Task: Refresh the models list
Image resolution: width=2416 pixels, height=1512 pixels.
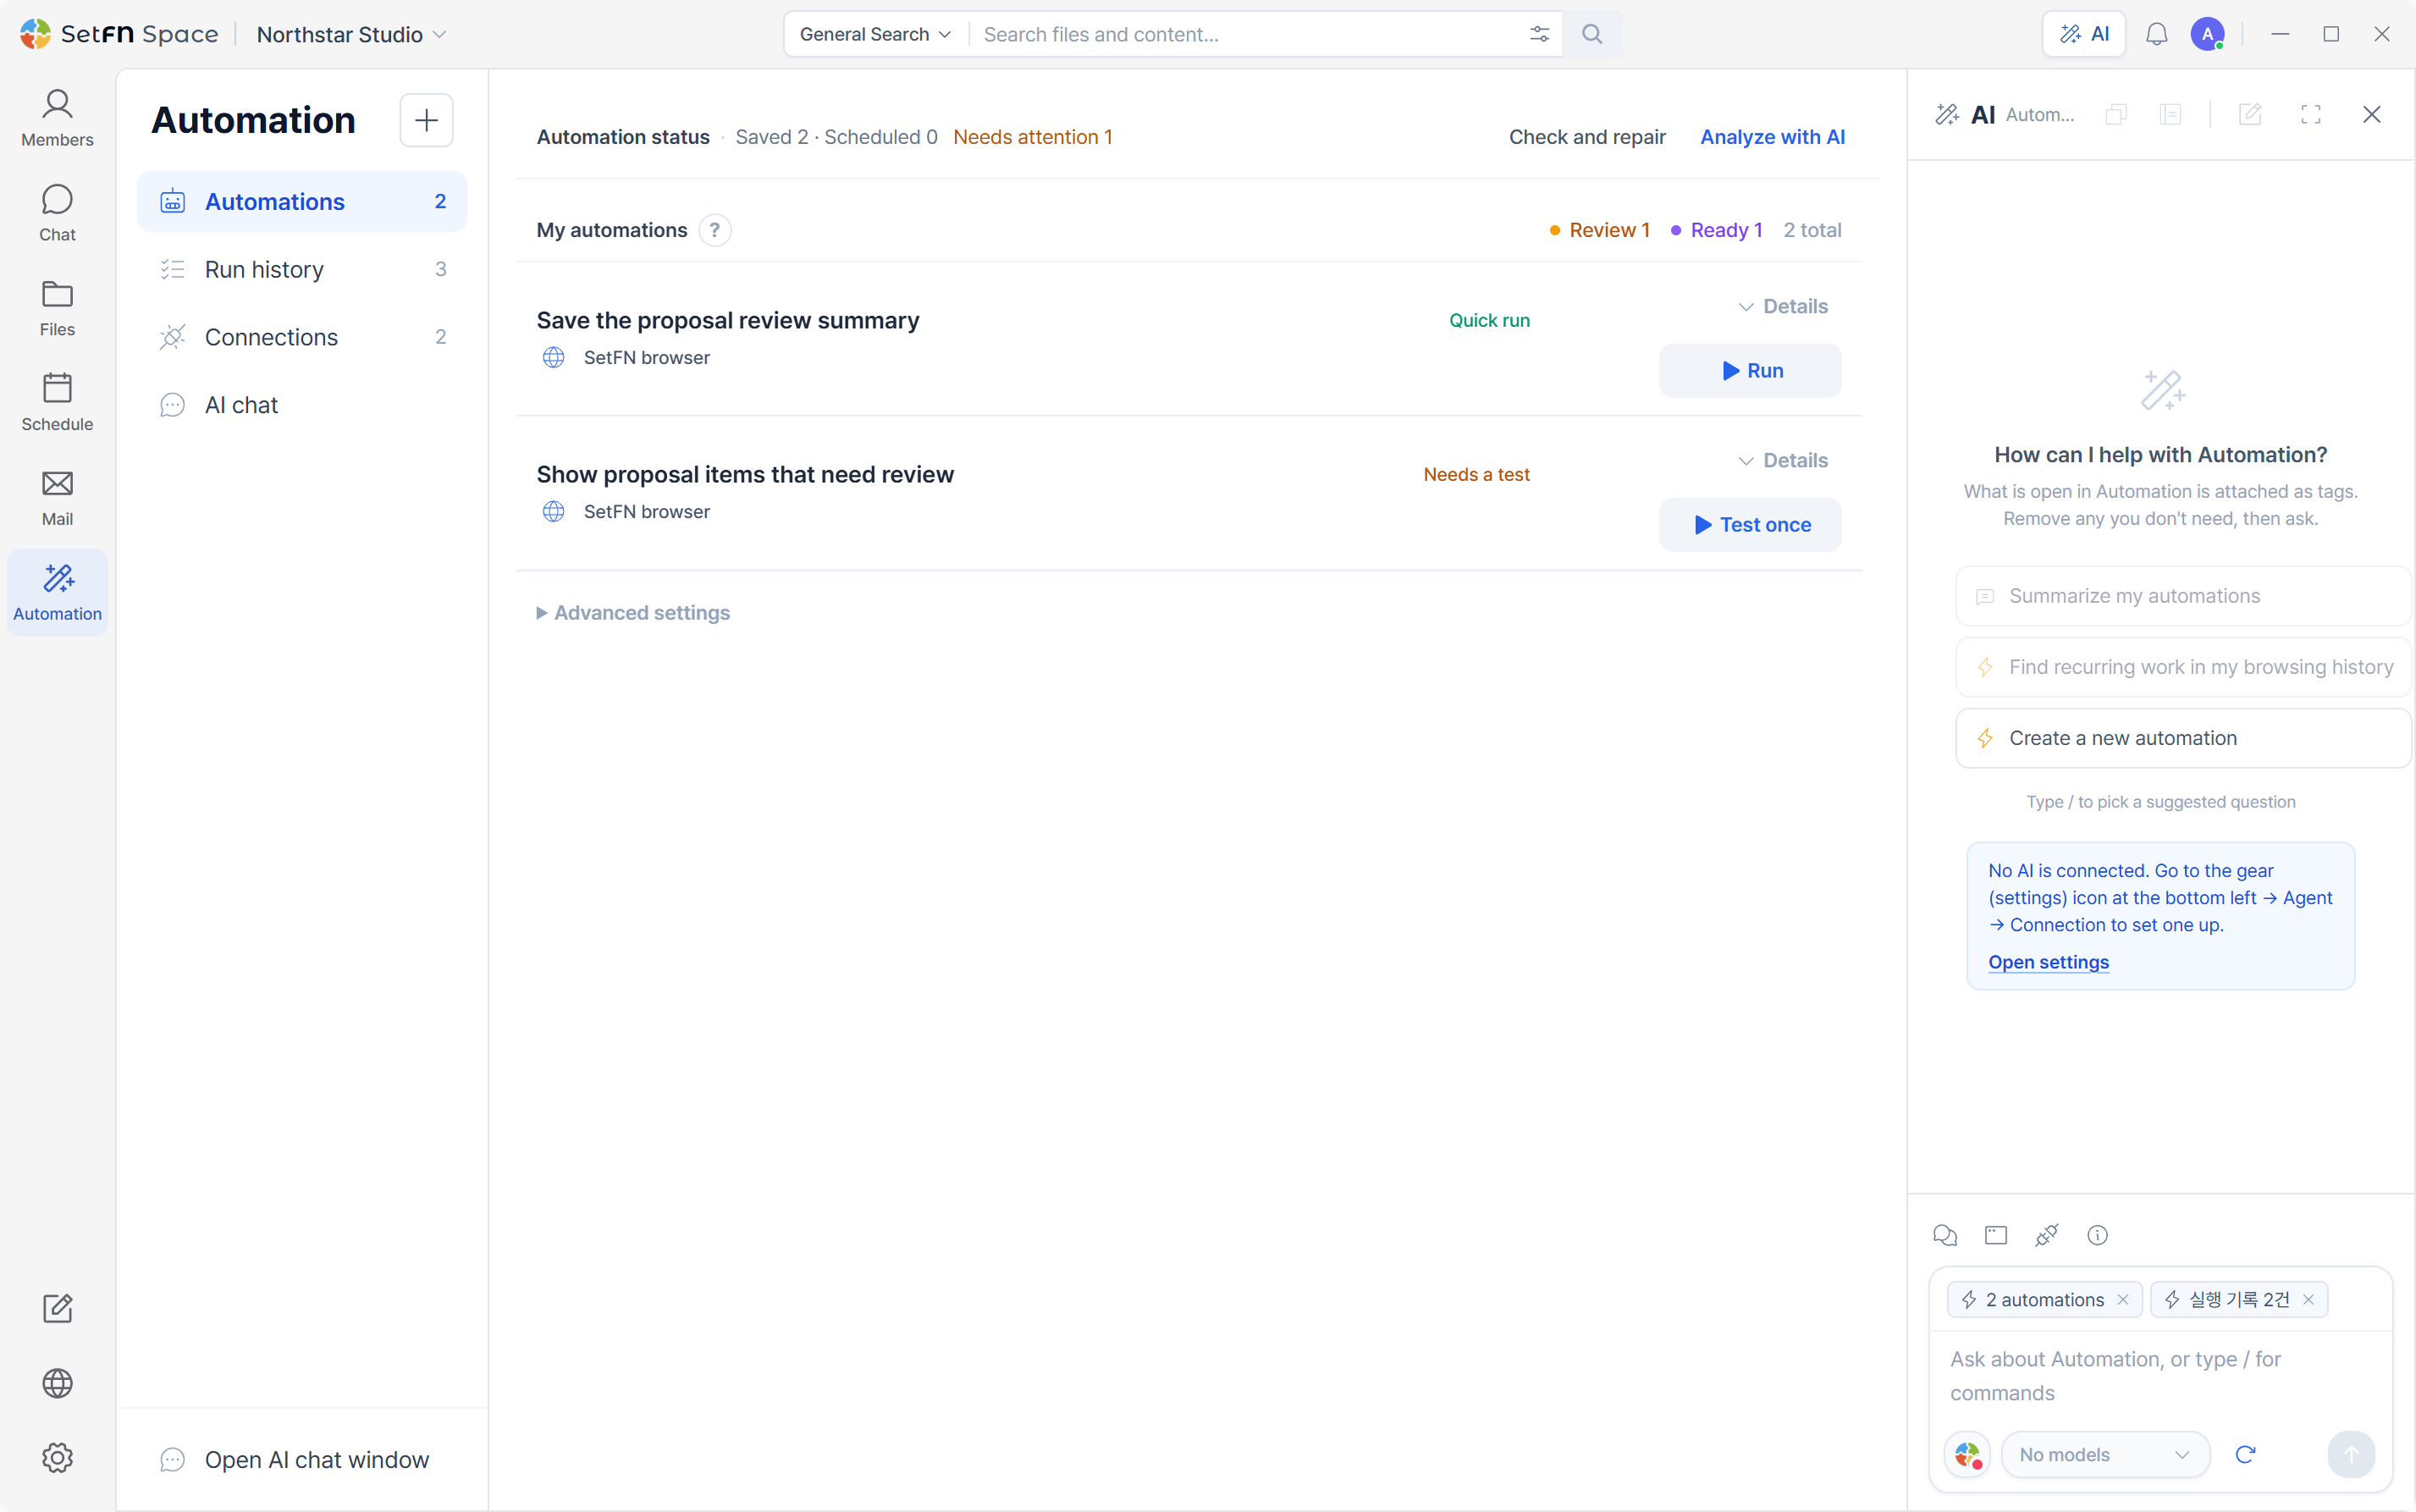Action: [x=2246, y=1455]
